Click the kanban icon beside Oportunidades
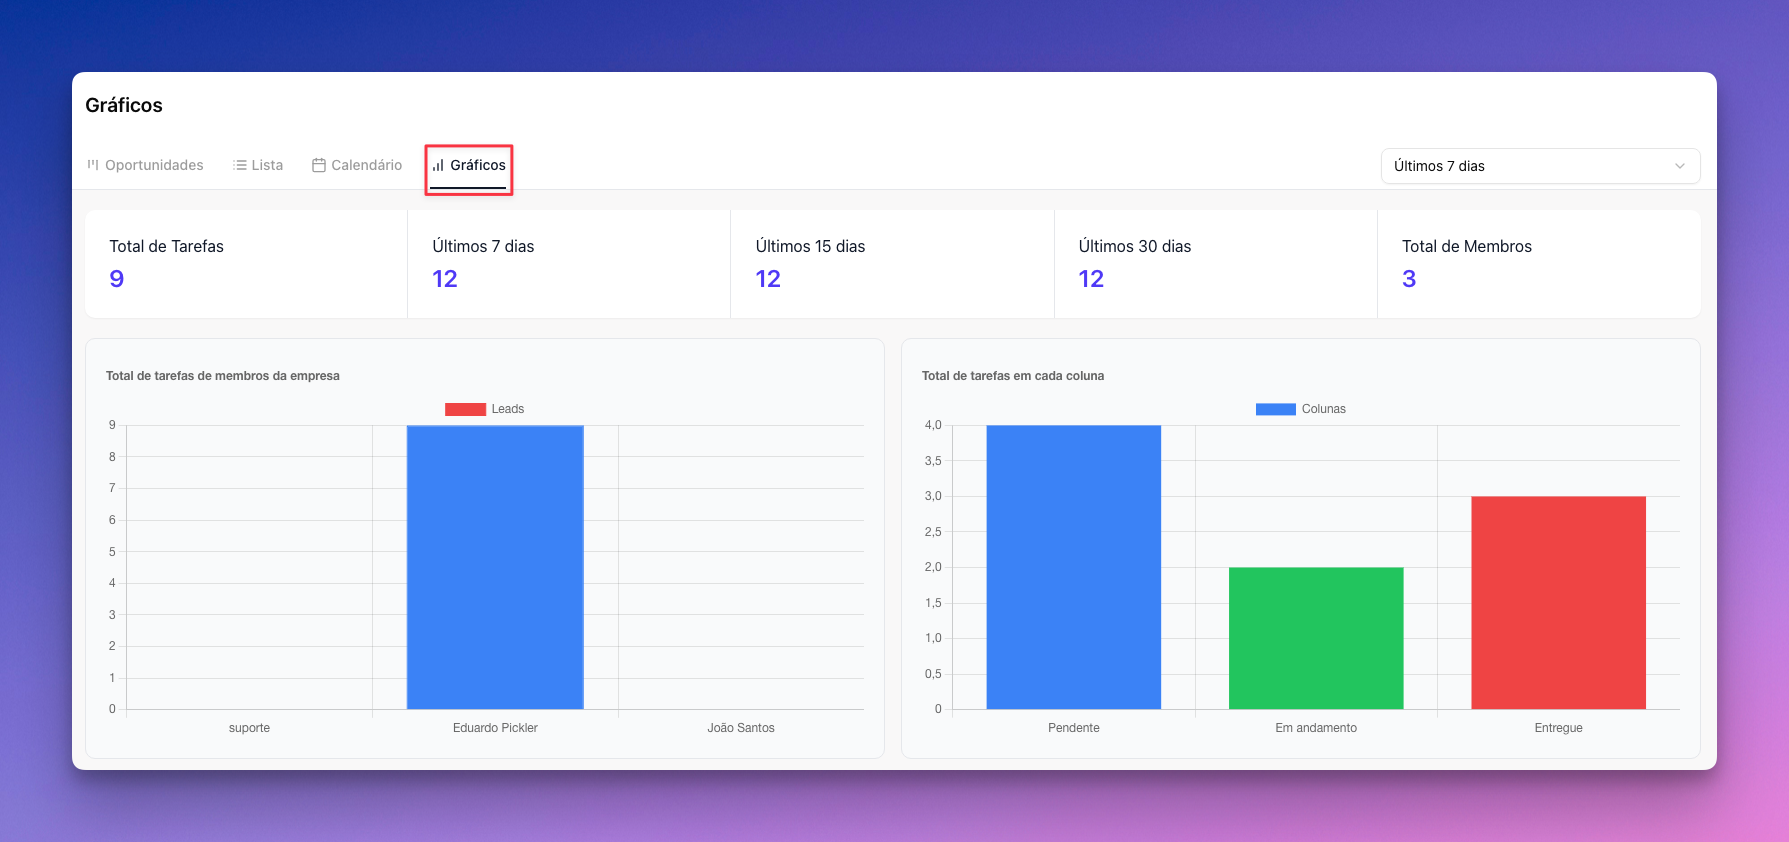The width and height of the screenshot is (1789, 842). pyautogui.click(x=93, y=165)
